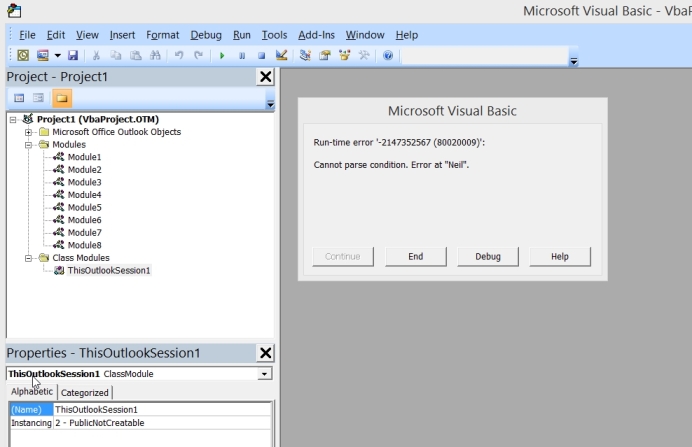Select Module8 in the project tree
The image size is (692, 447).
coord(84,245)
